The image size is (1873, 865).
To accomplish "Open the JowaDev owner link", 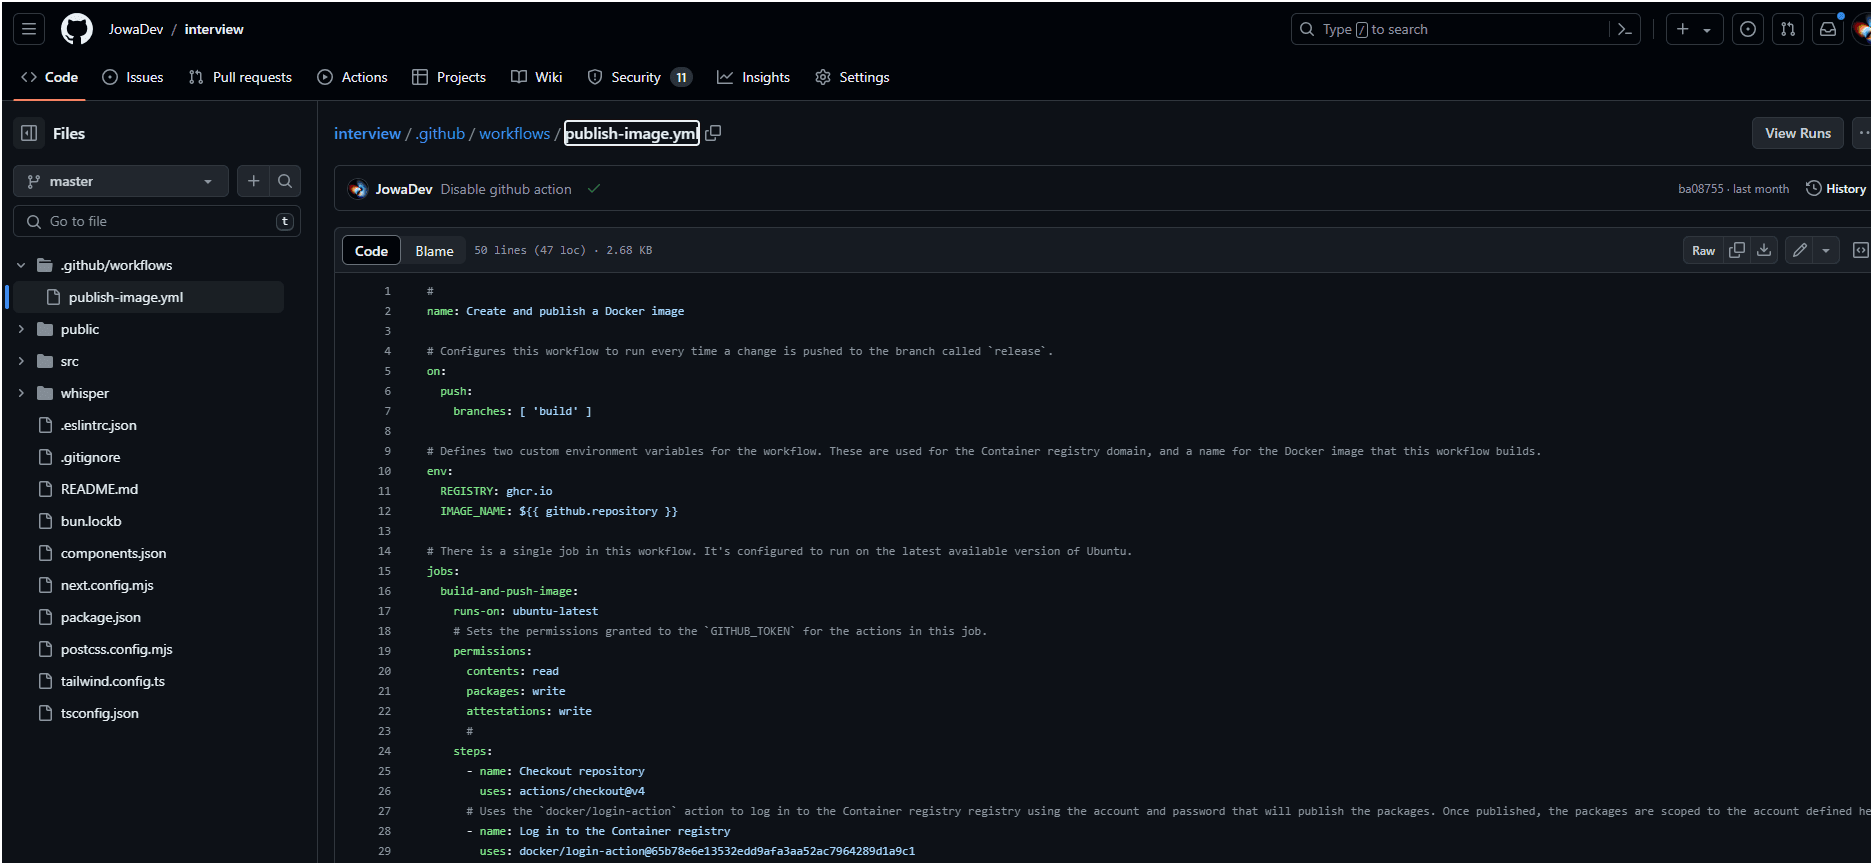I will [136, 29].
